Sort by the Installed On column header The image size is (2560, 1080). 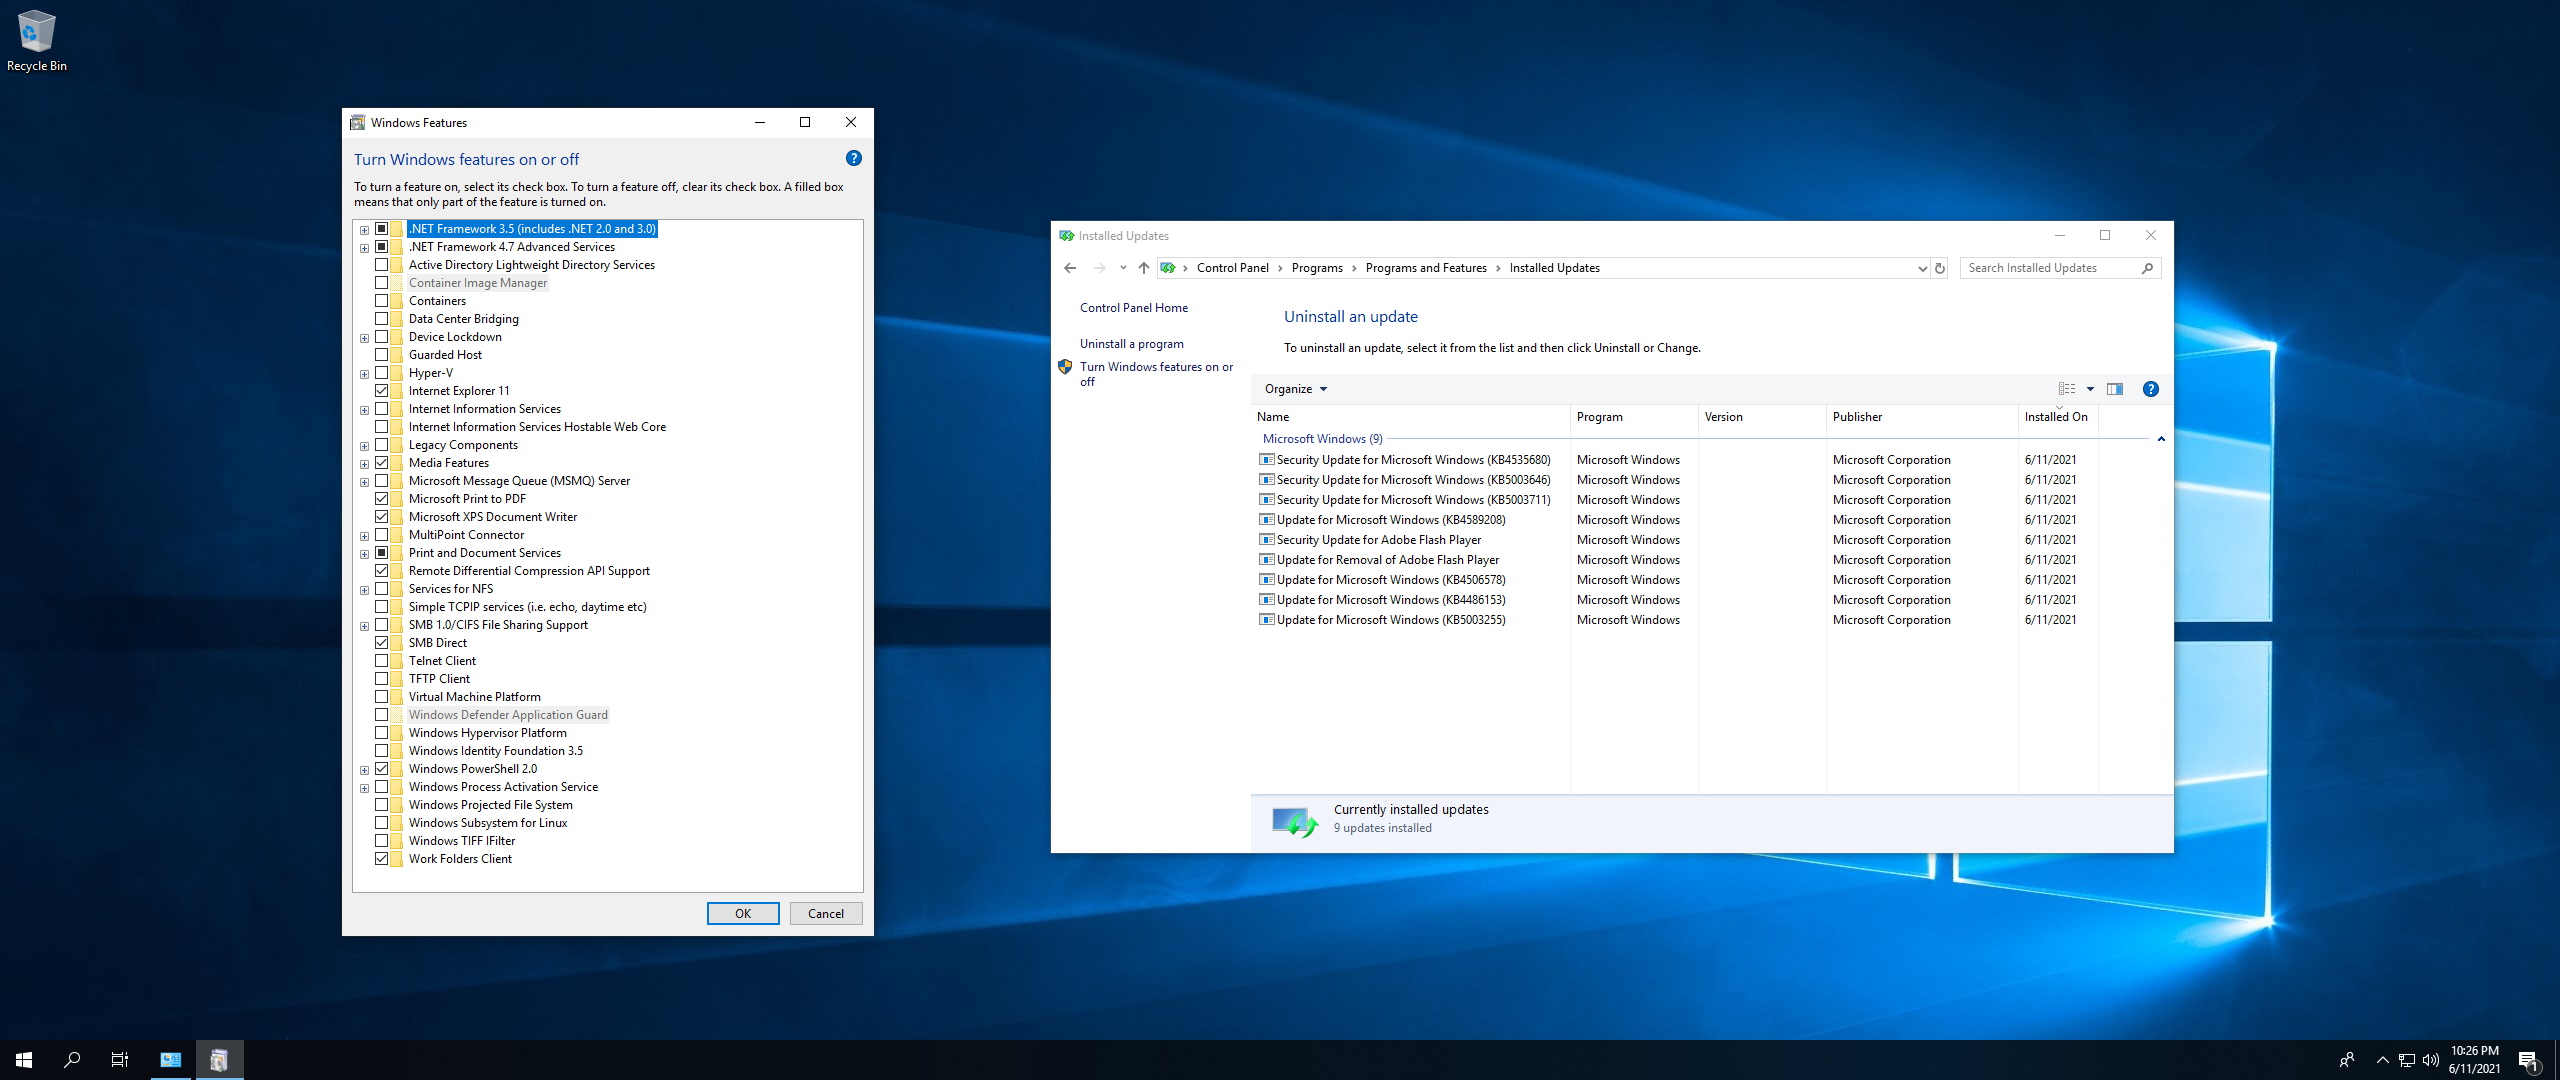point(2057,417)
